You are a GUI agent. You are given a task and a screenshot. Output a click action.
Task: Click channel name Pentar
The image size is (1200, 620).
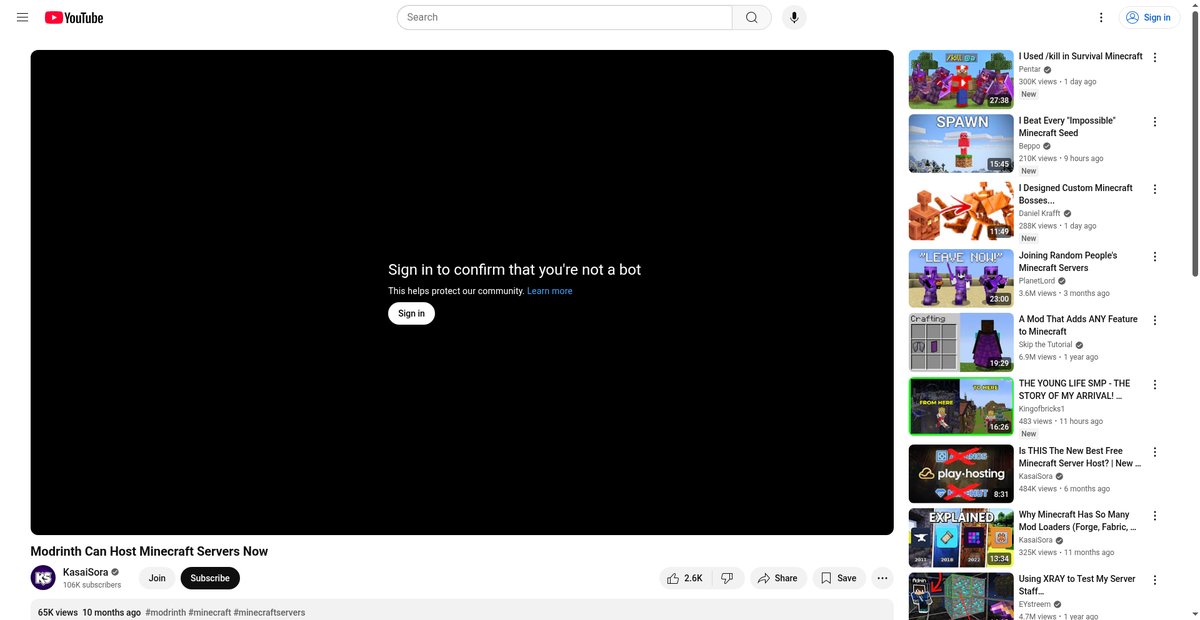pyautogui.click(x=1030, y=70)
